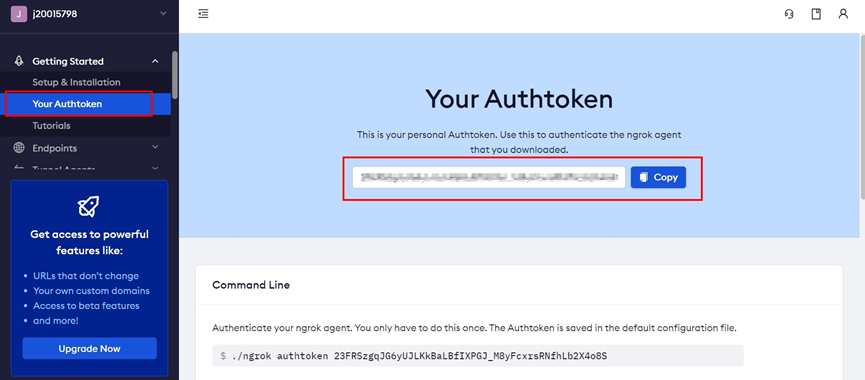Click the clipboard icon on Copy button
This screenshot has width=865, height=380.
[x=643, y=178]
